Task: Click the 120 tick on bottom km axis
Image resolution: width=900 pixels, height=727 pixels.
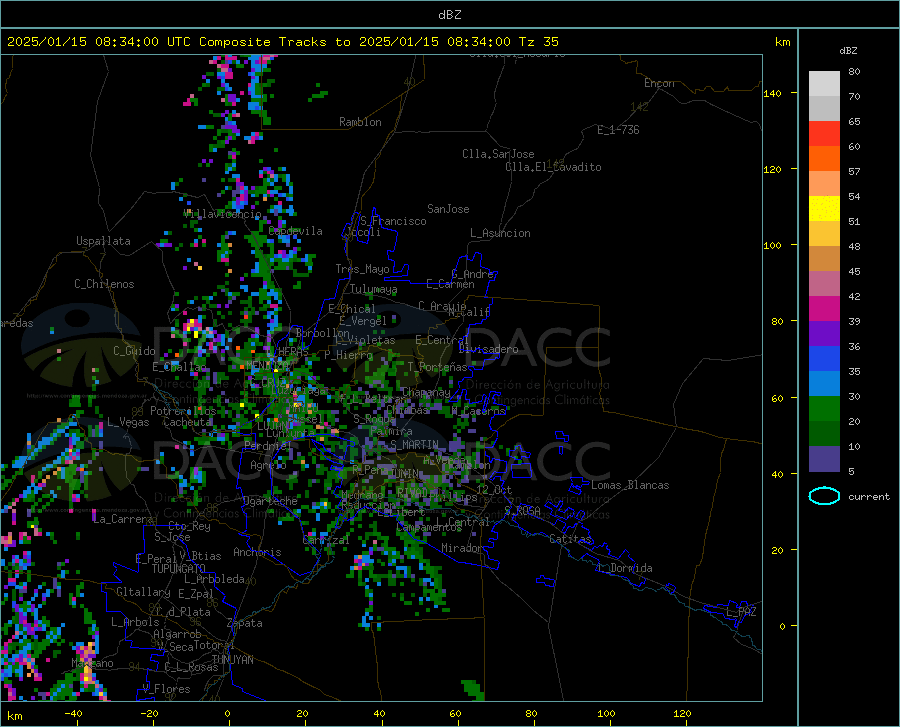Action: tap(682, 714)
